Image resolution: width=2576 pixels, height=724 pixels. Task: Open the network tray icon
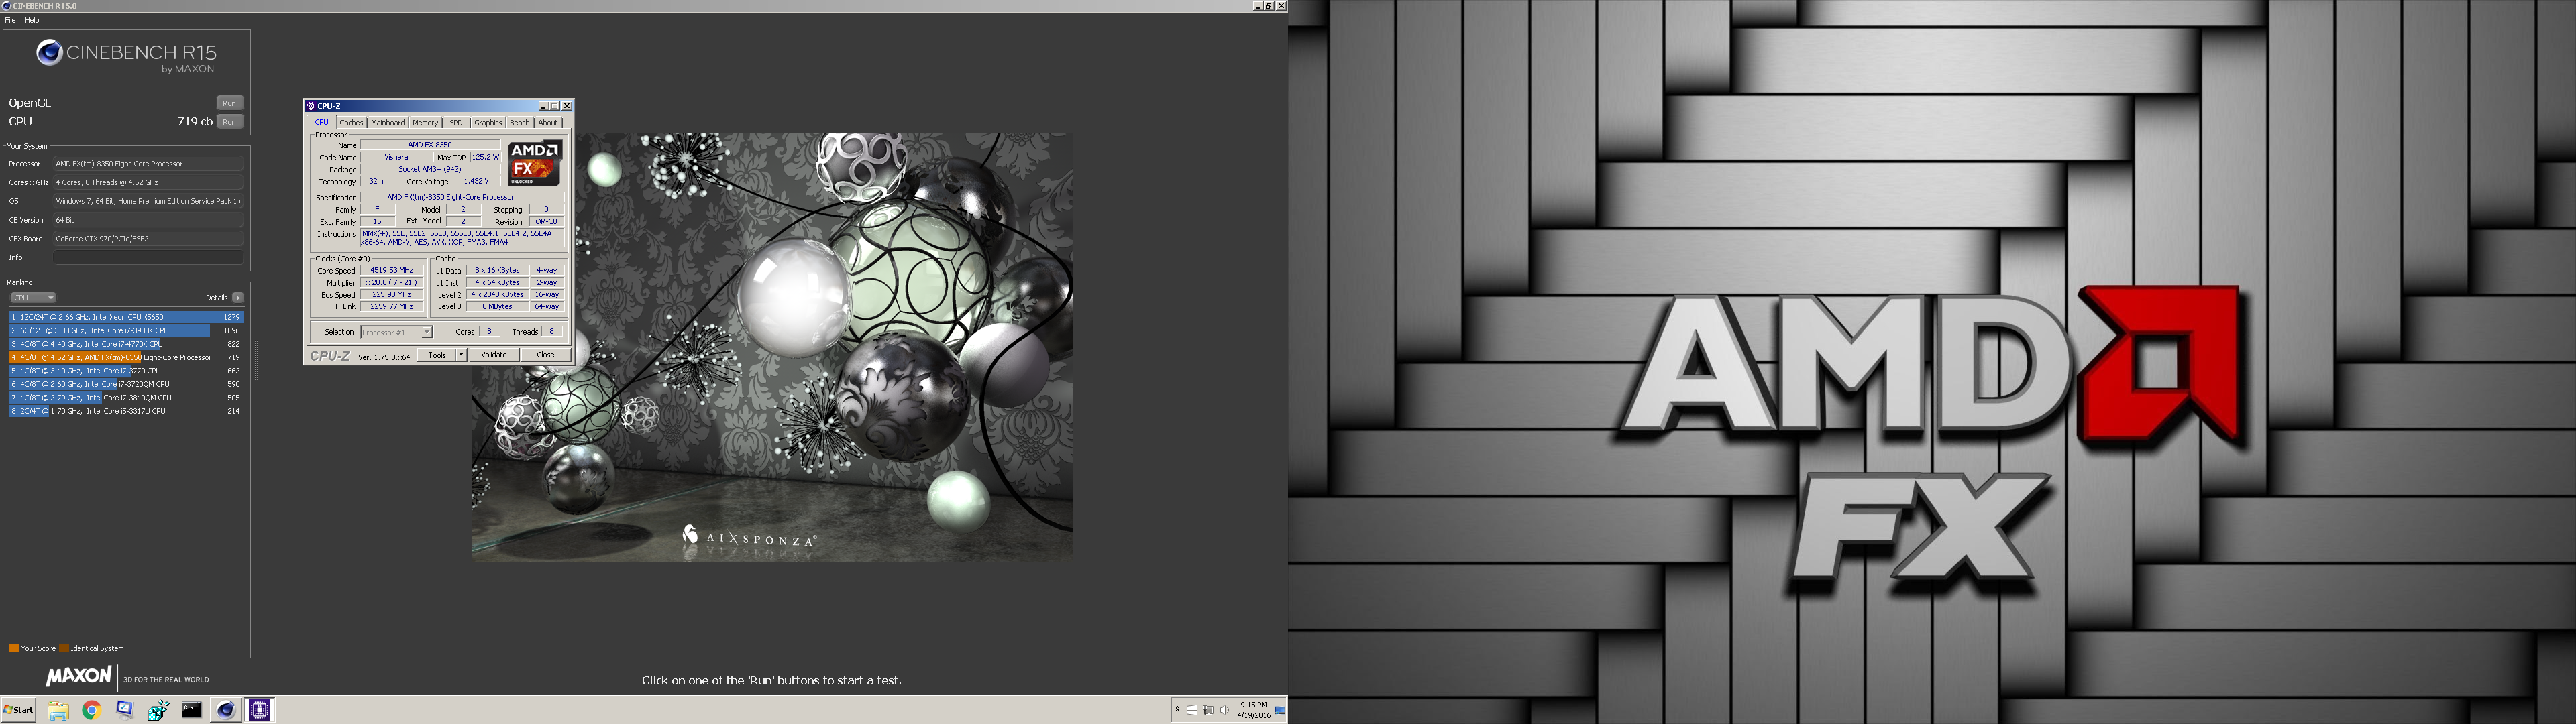pyautogui.click(x=1208, y=710)
